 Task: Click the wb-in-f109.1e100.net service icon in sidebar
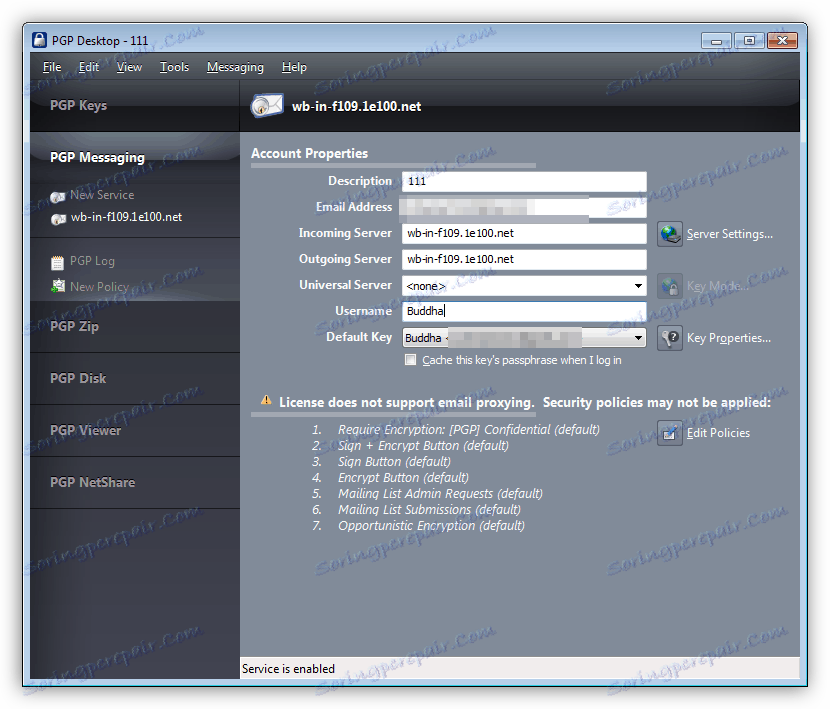click(58, 218)
